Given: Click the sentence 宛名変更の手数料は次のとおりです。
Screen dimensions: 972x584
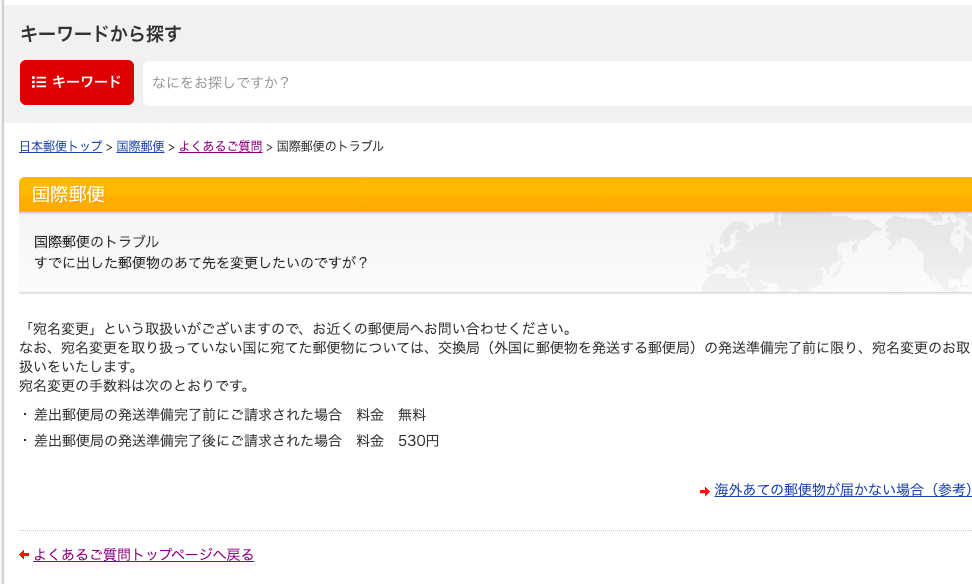Looking at the screenshot, I should point(135,386).
